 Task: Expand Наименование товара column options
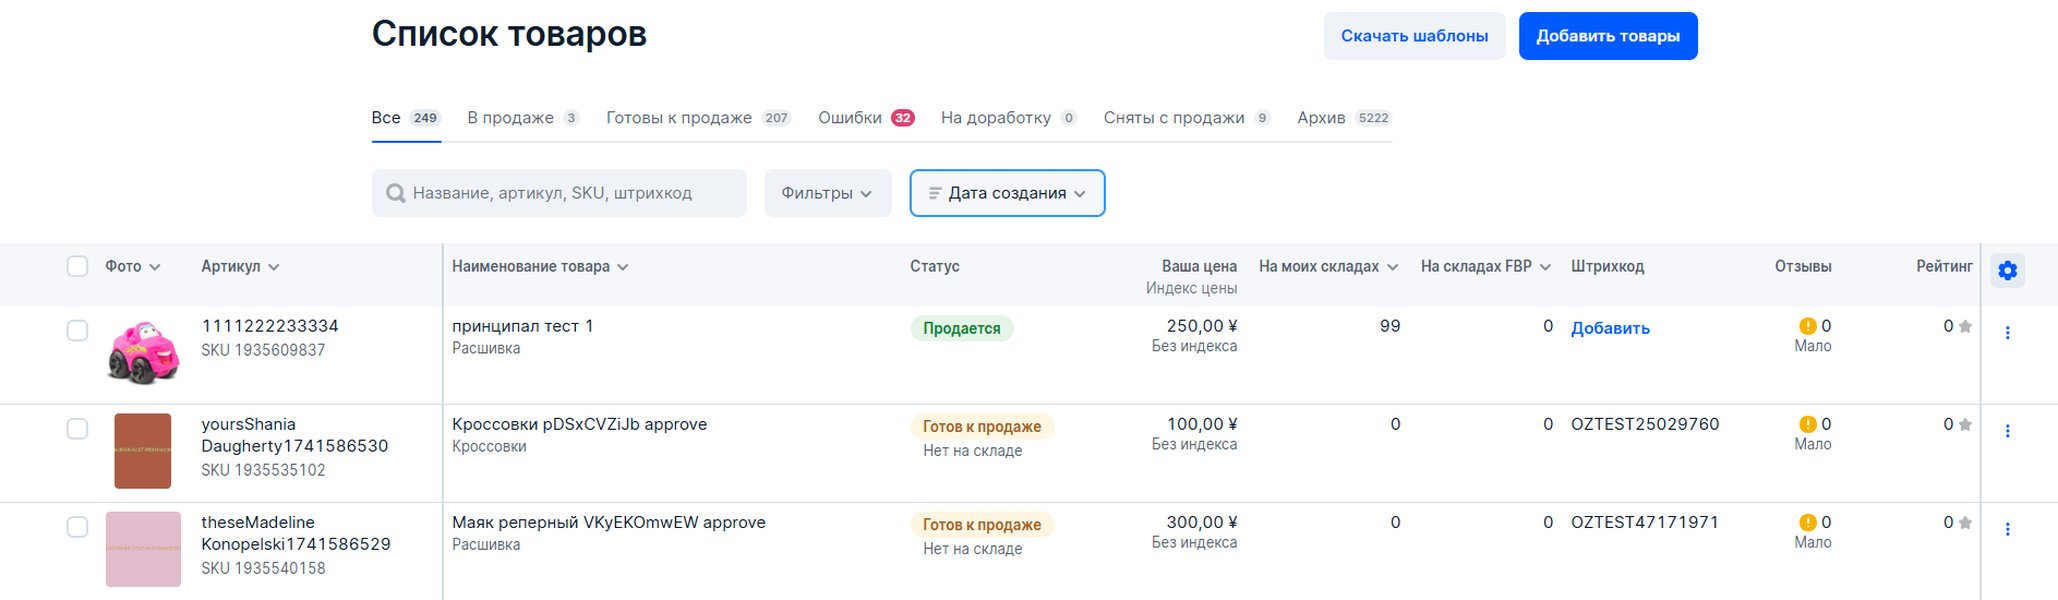coord(623,267)
